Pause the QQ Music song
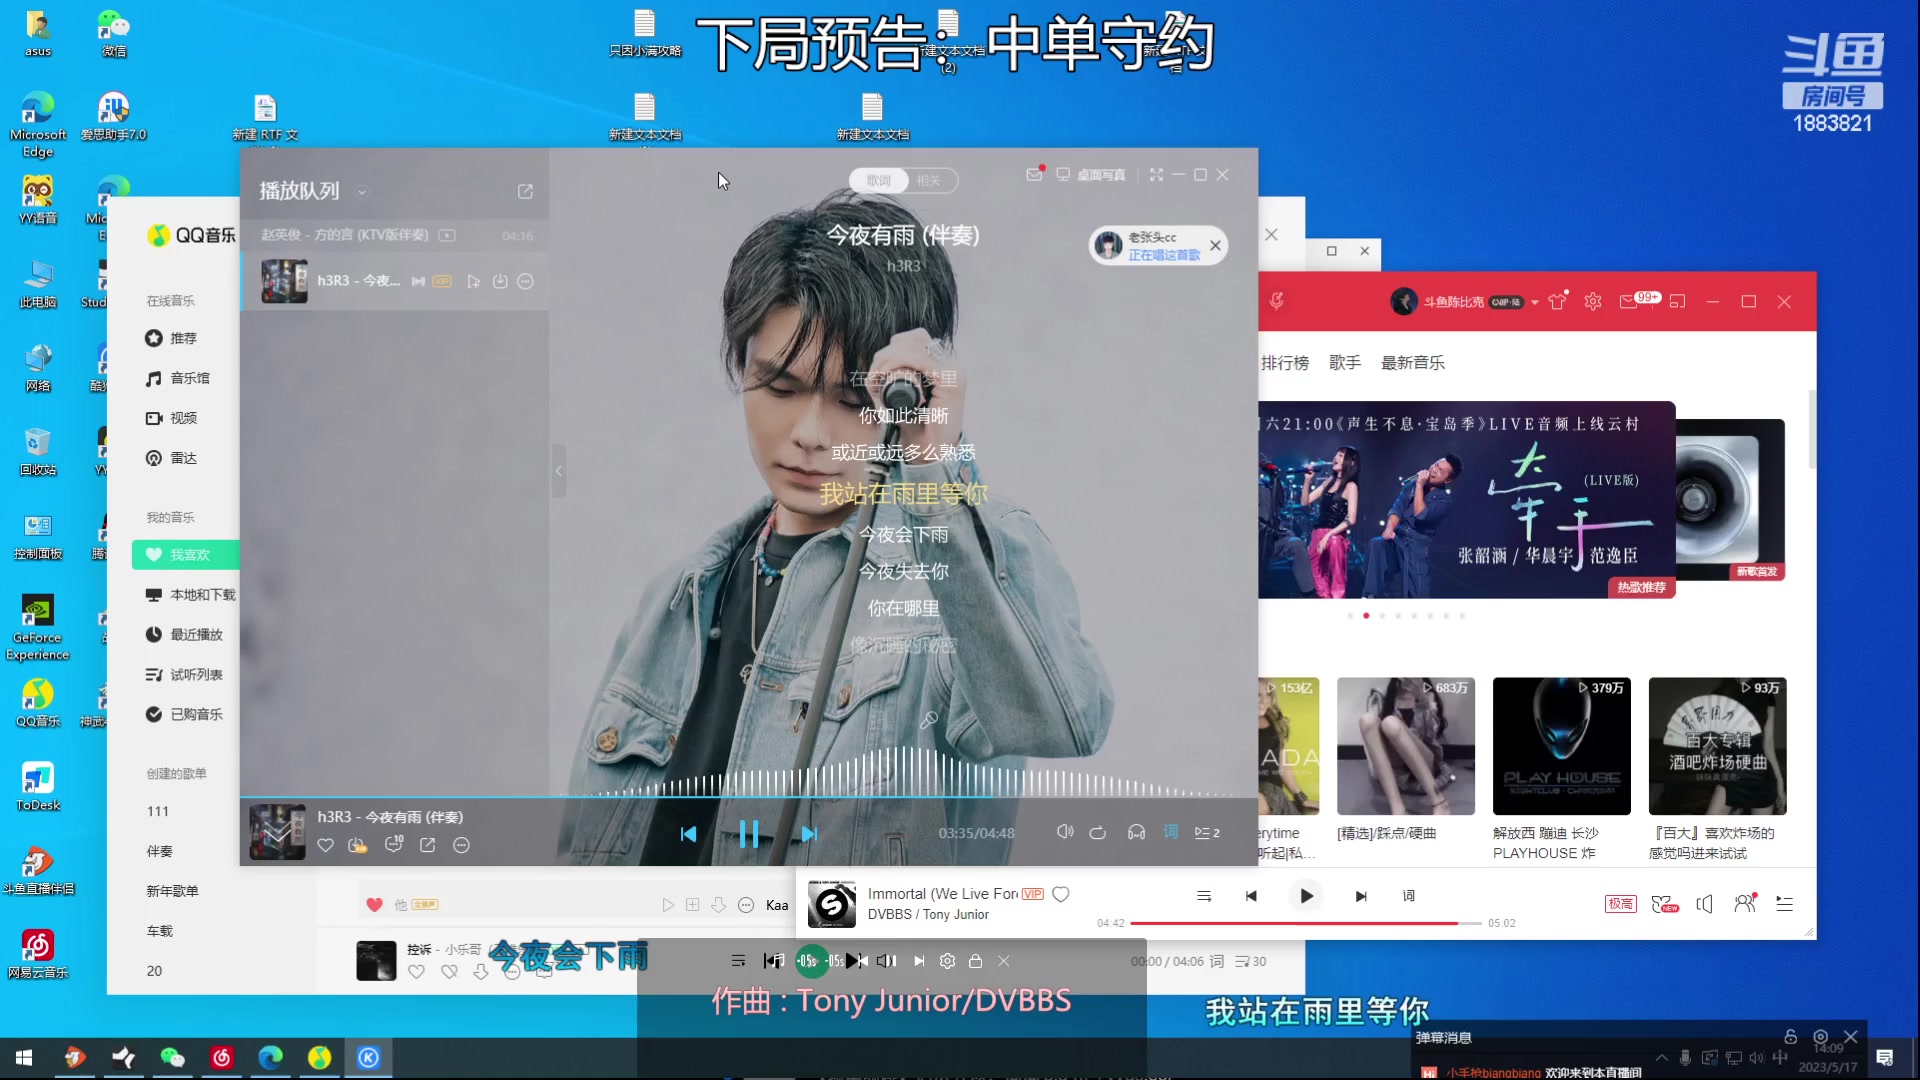The width and height of the screenshot is (1920, 1080). click(x=748, y=833)
